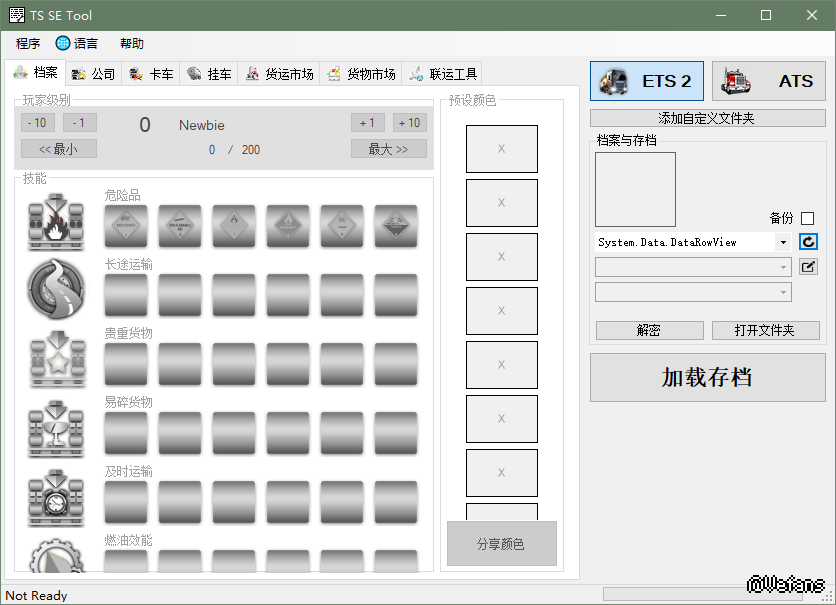
Task: Click the first preset color swatch
Action: [501, 149]
